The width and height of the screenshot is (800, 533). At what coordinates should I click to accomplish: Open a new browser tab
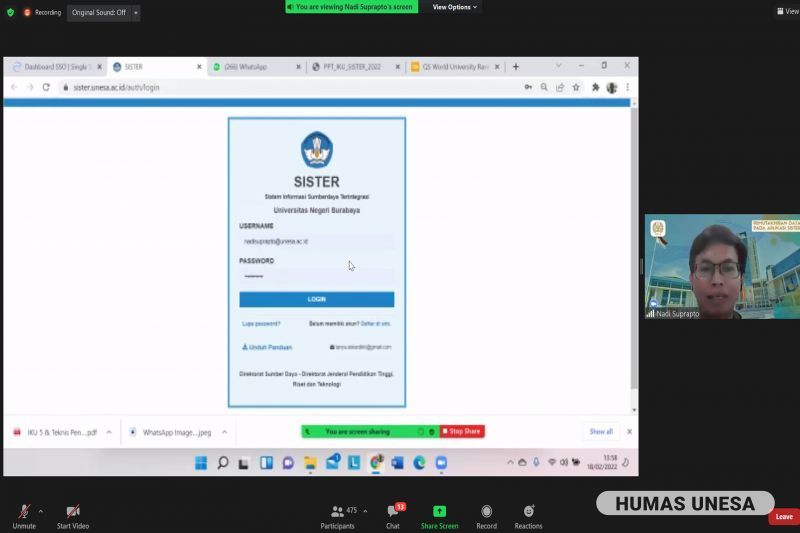tap(516, 67)
